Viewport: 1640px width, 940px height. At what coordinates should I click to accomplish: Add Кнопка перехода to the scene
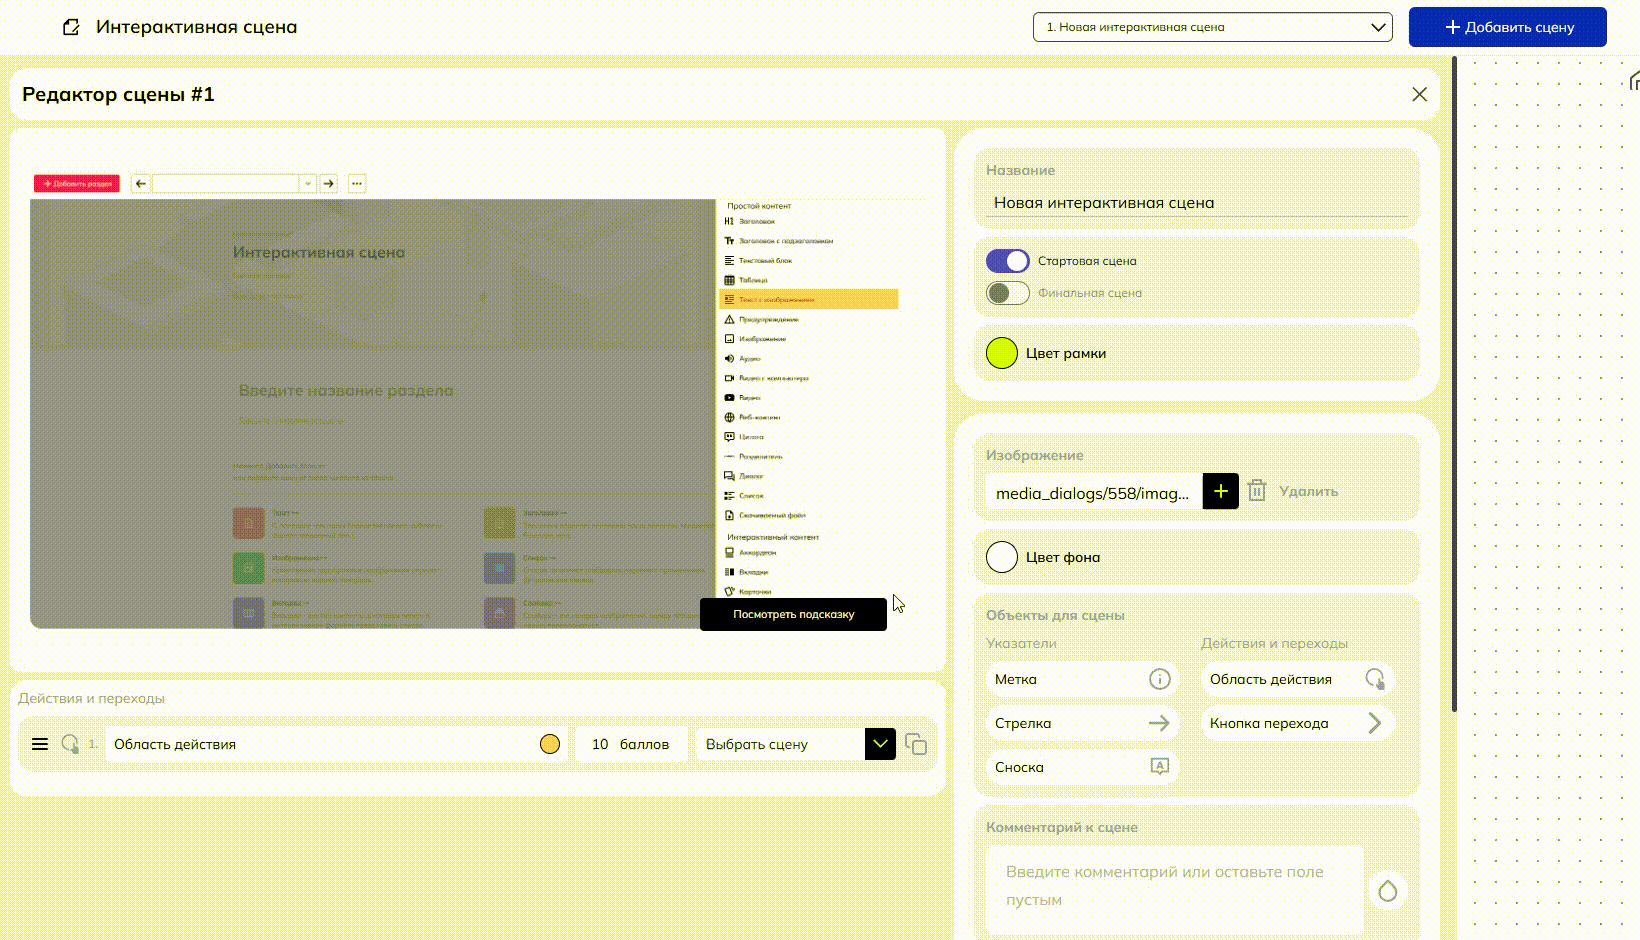click(x=1297, y=723)
